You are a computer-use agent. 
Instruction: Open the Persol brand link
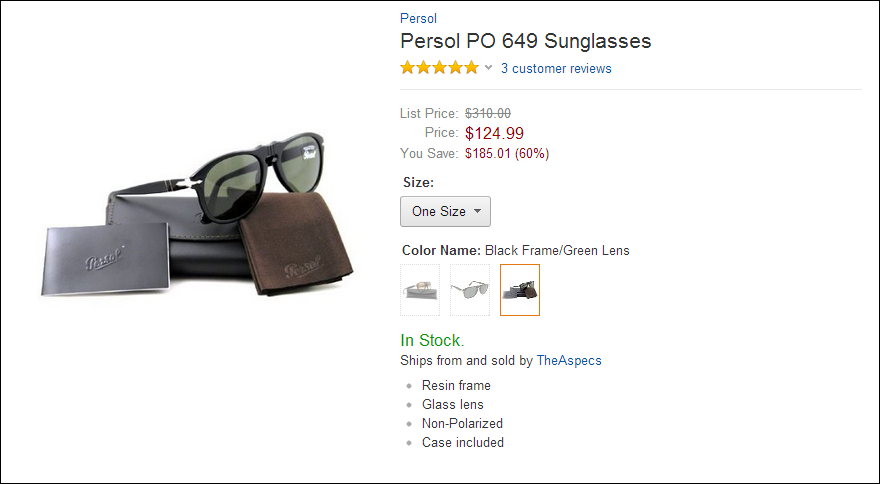tap(418, 18)
